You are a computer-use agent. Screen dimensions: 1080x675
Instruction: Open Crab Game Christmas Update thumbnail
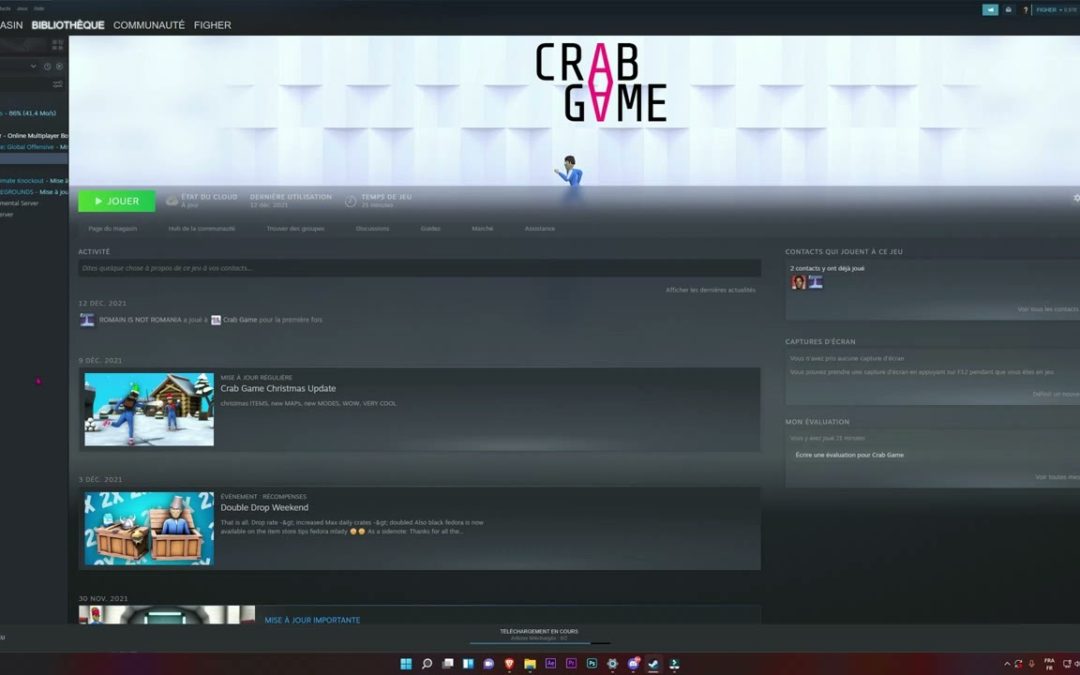coord(149,409)
